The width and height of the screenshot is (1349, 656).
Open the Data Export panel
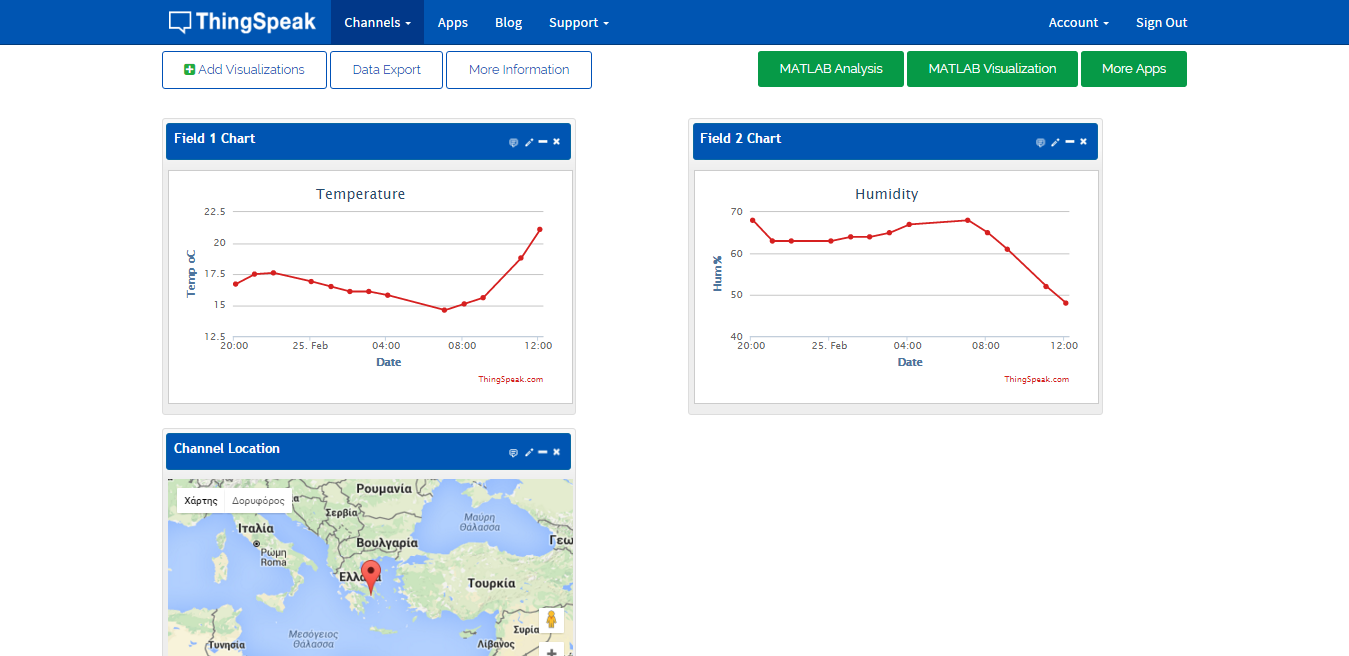[386, 69]
